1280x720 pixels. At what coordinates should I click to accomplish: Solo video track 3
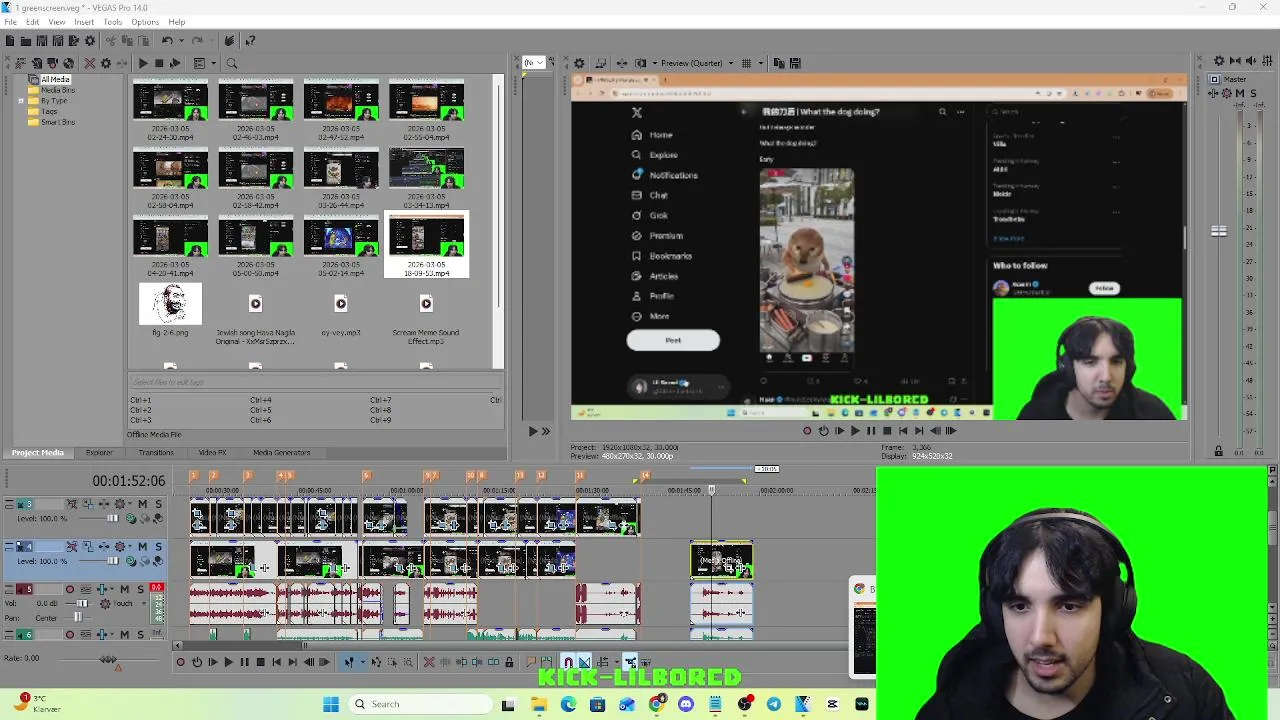click(x=157, y=504)
